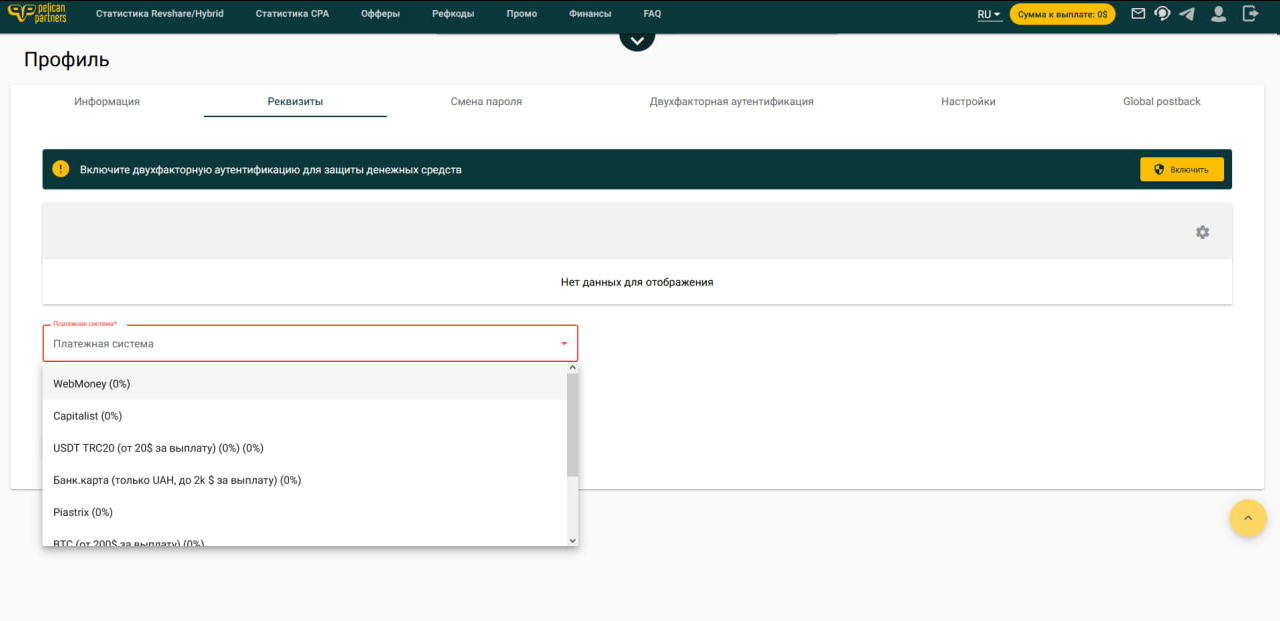The image size is (1280, 621).
Task: Open the Финансы menu item
Action: pyautogui.click(x=590, y=14)
